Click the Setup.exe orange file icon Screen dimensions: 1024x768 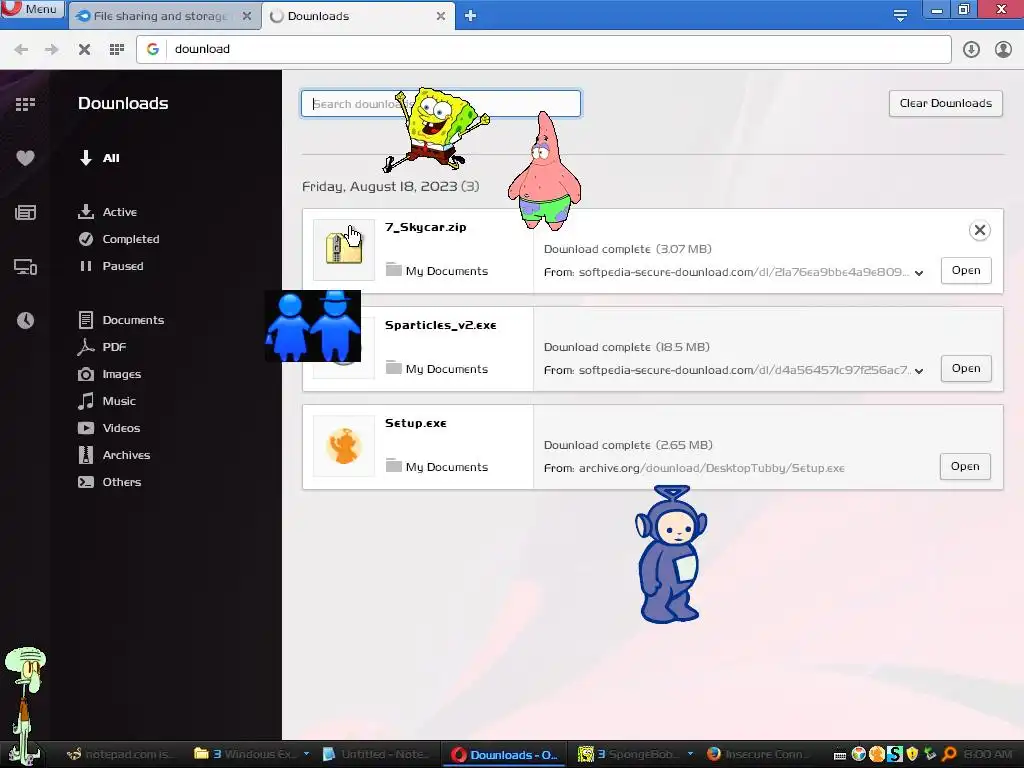click(344, 446)
